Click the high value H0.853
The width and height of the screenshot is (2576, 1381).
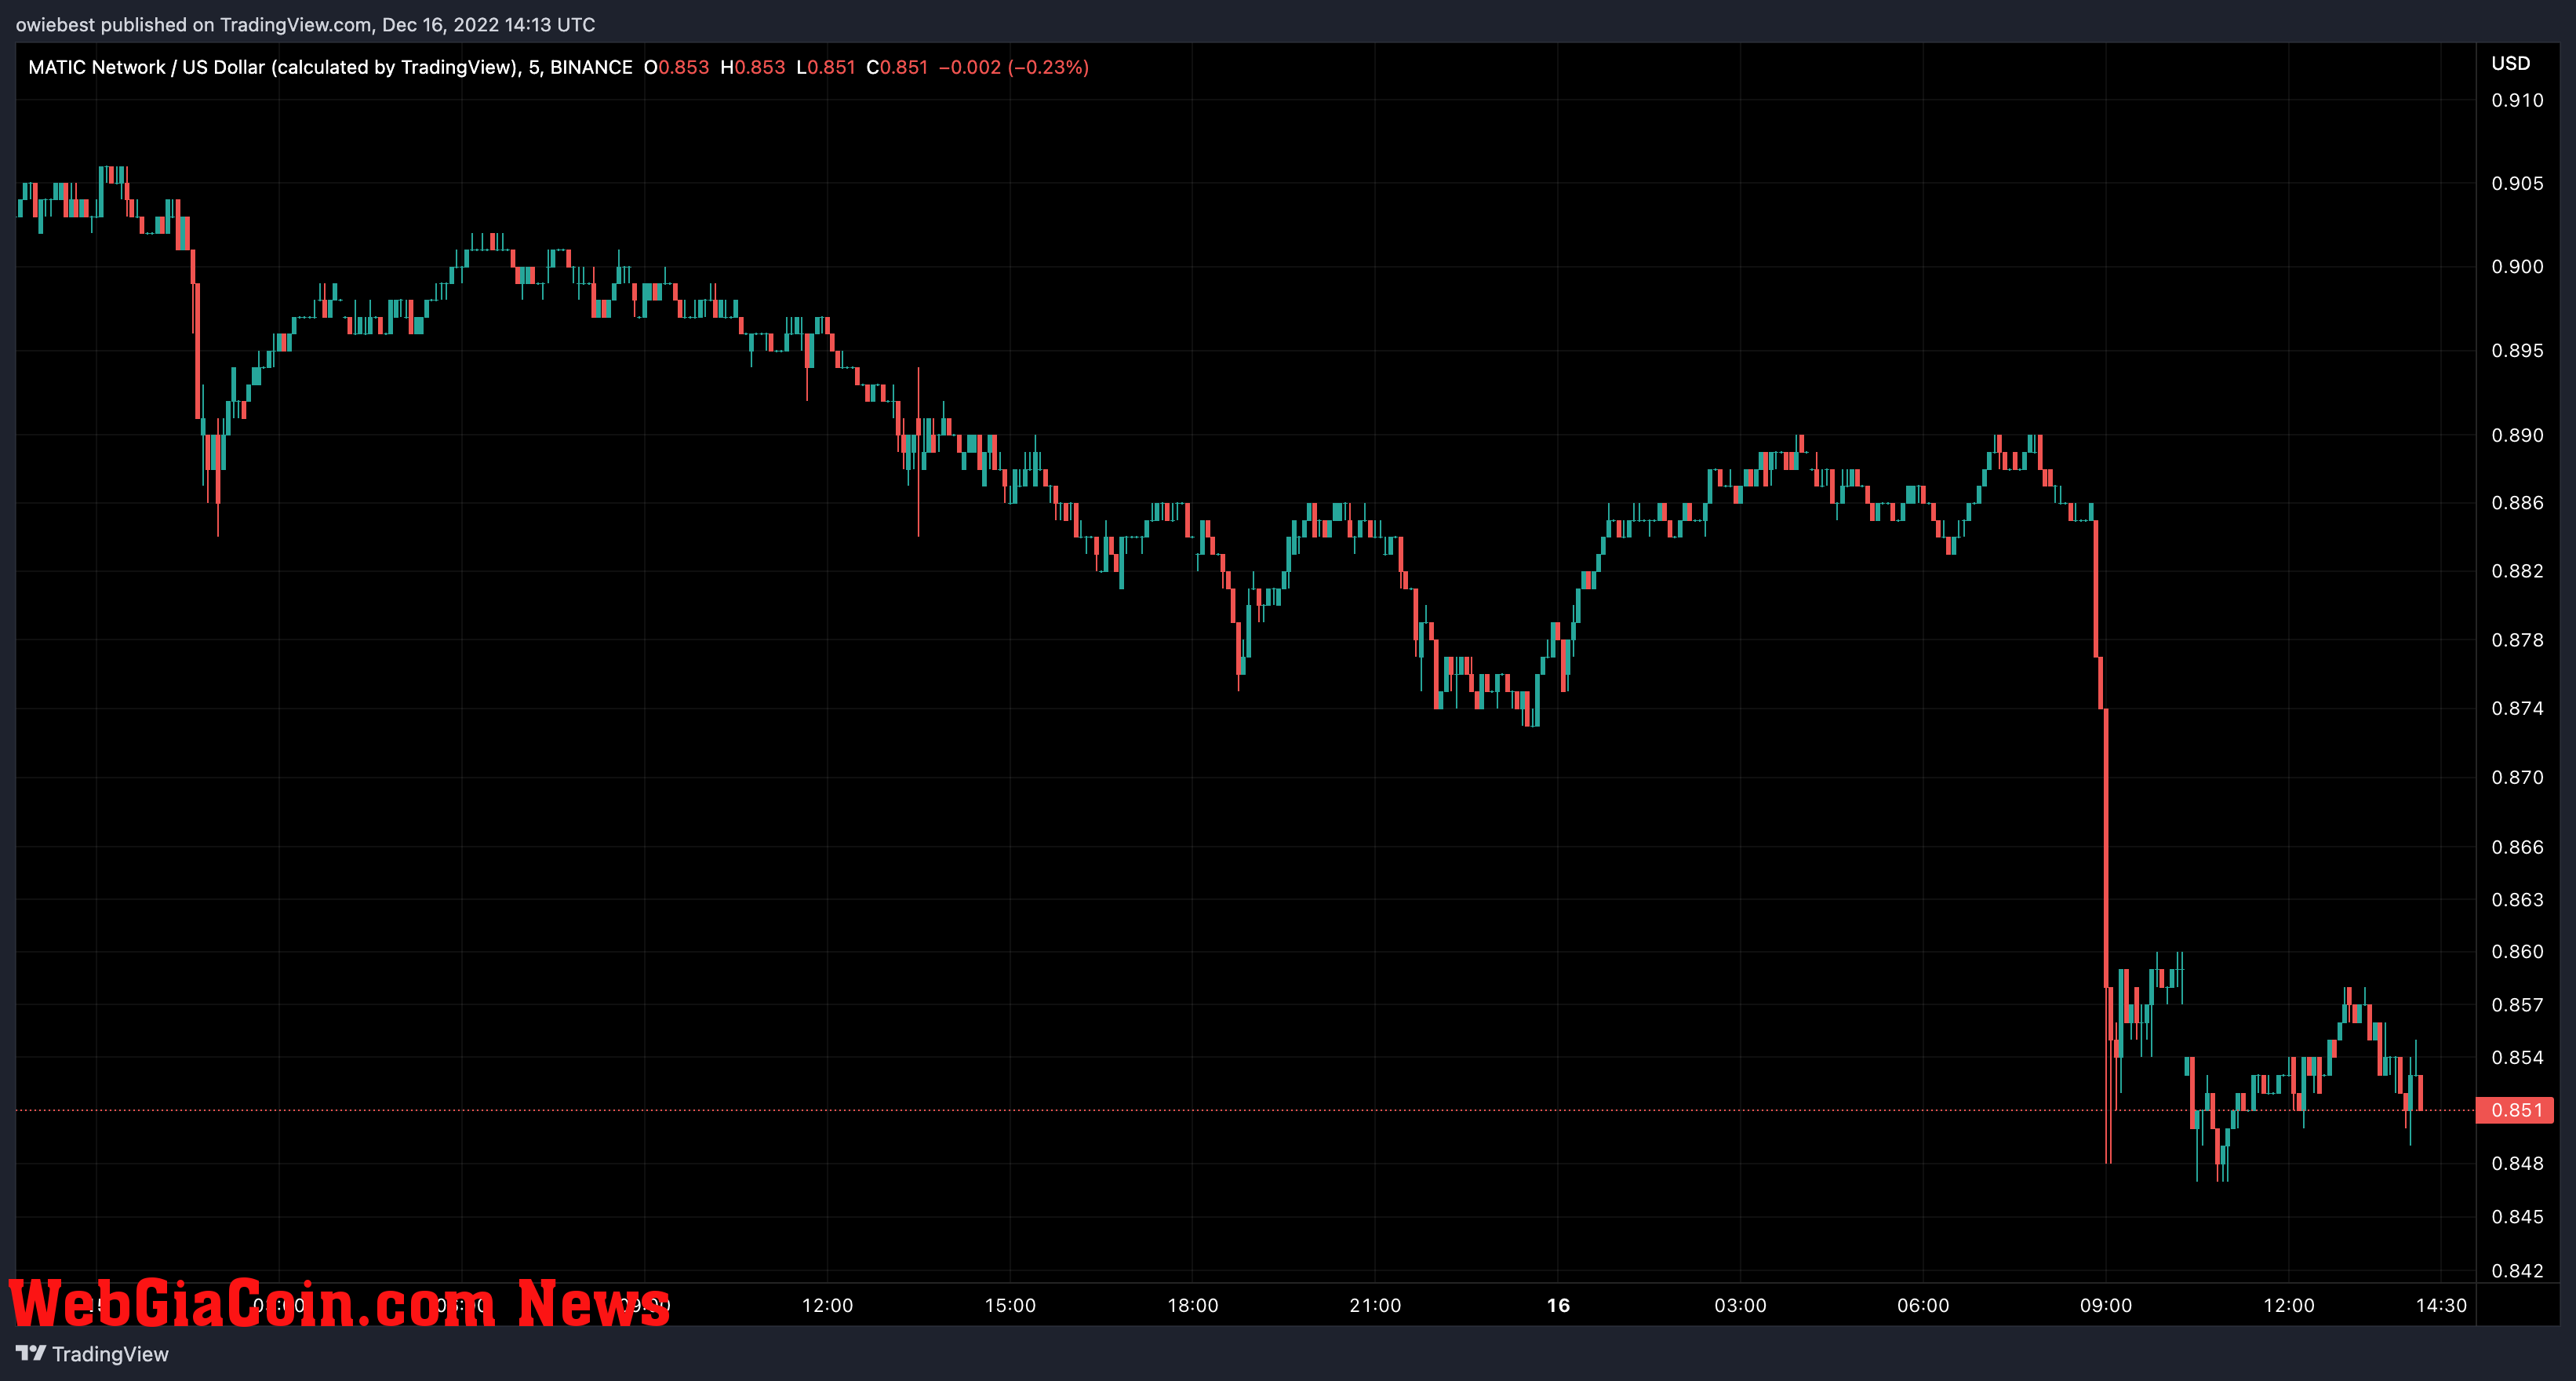(753, 67)
